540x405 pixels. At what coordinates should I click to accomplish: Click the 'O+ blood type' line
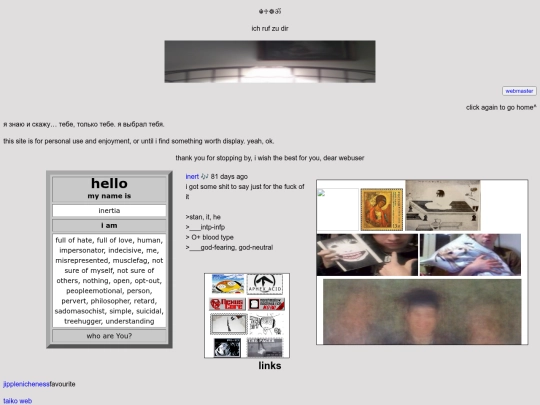[209, 237]
